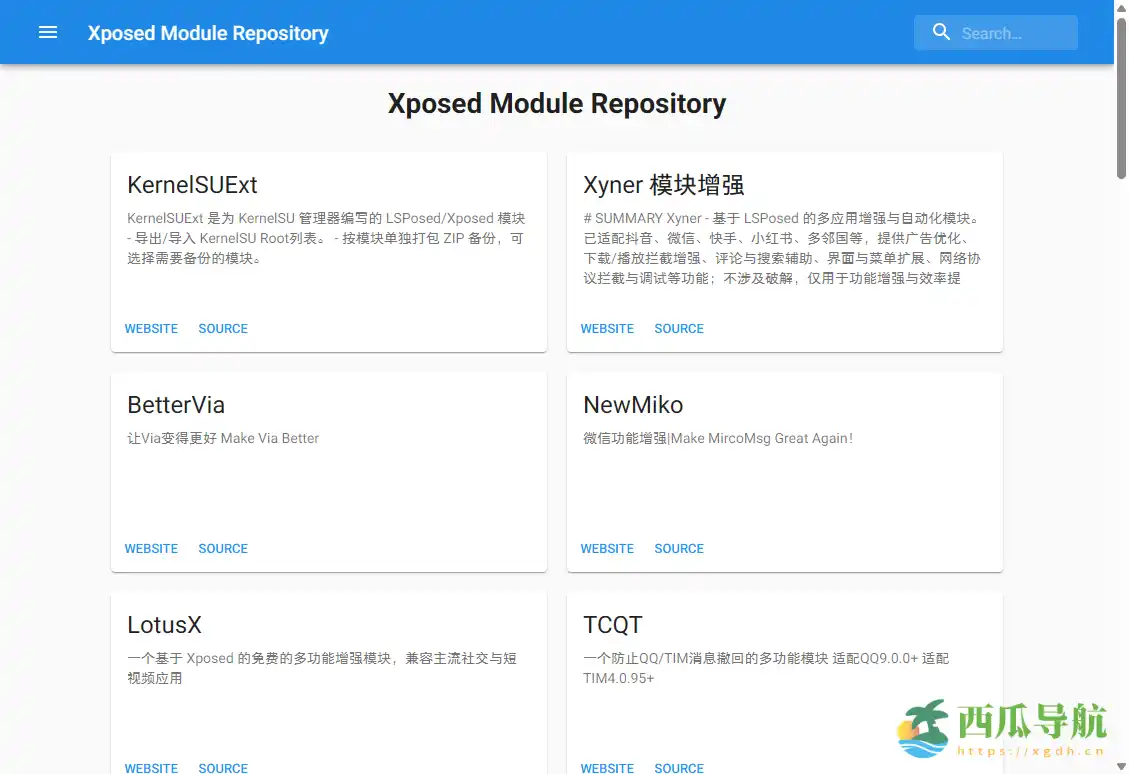Open the SOURCE for Xyner 模块增强

click(679, 328)
